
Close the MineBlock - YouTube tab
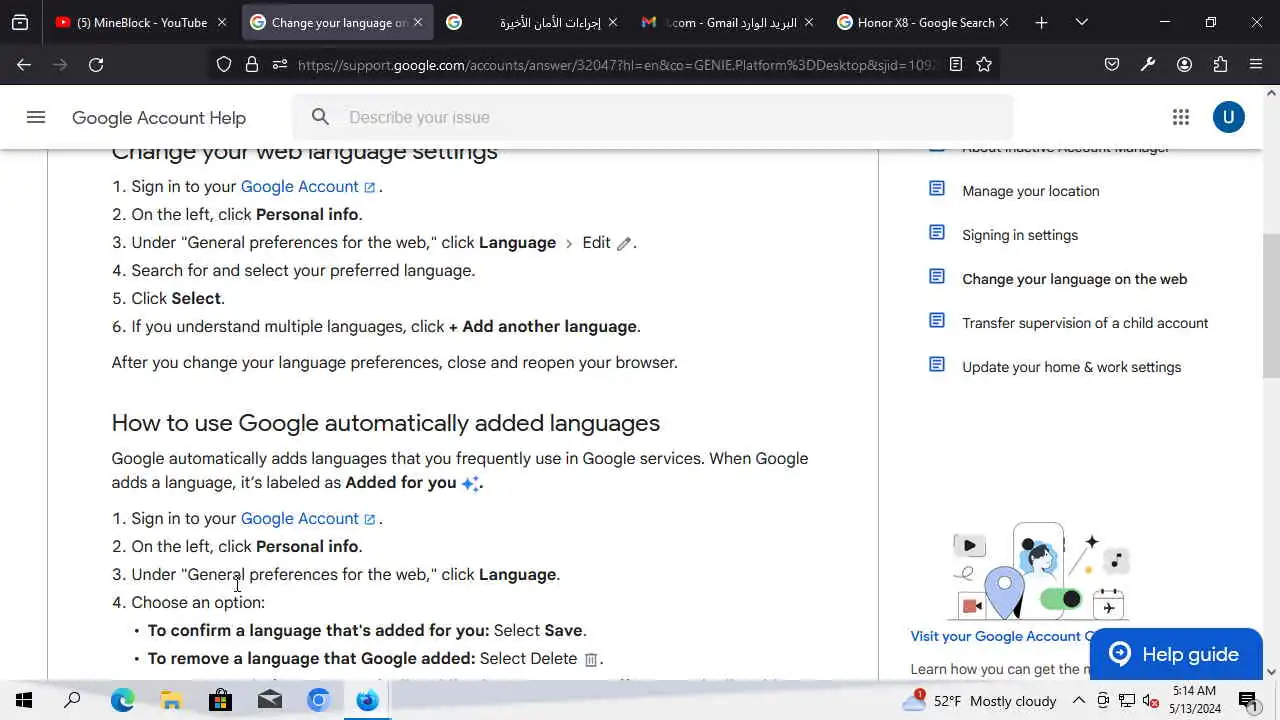(222, 22)
